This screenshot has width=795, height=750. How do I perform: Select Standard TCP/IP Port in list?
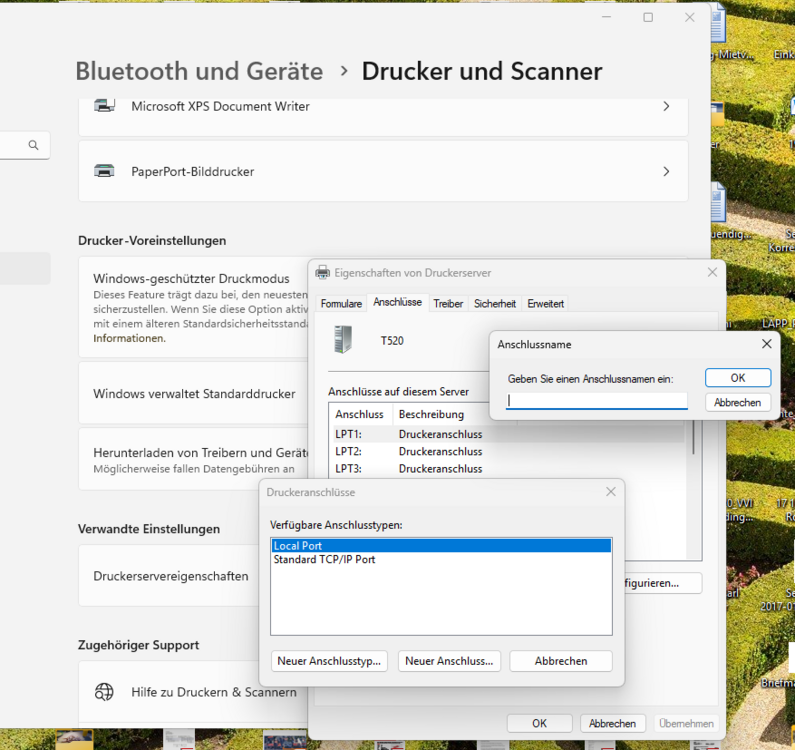[325, 560]
